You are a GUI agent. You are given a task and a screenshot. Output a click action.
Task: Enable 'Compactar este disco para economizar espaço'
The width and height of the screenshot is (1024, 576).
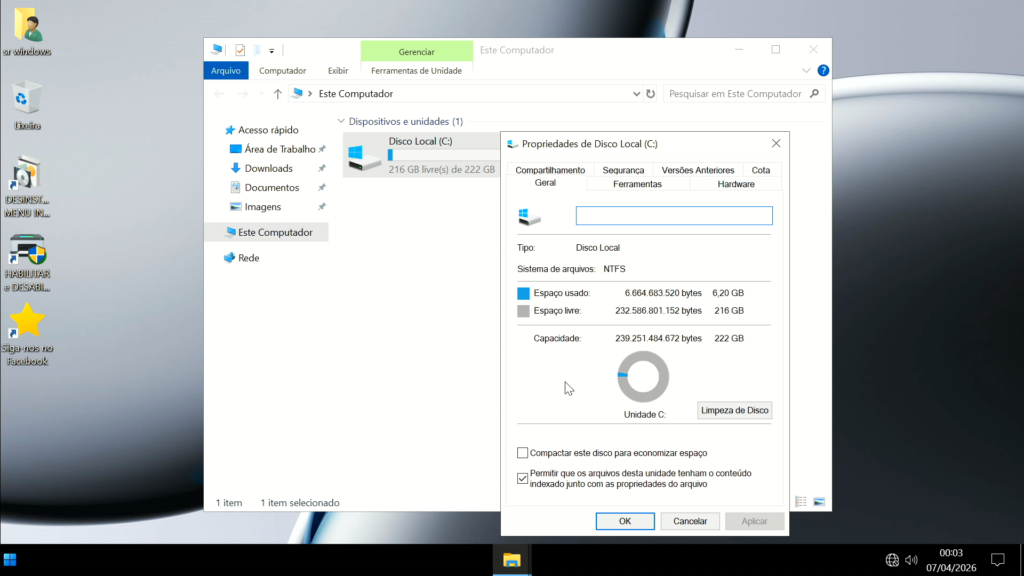click(523, 453)
